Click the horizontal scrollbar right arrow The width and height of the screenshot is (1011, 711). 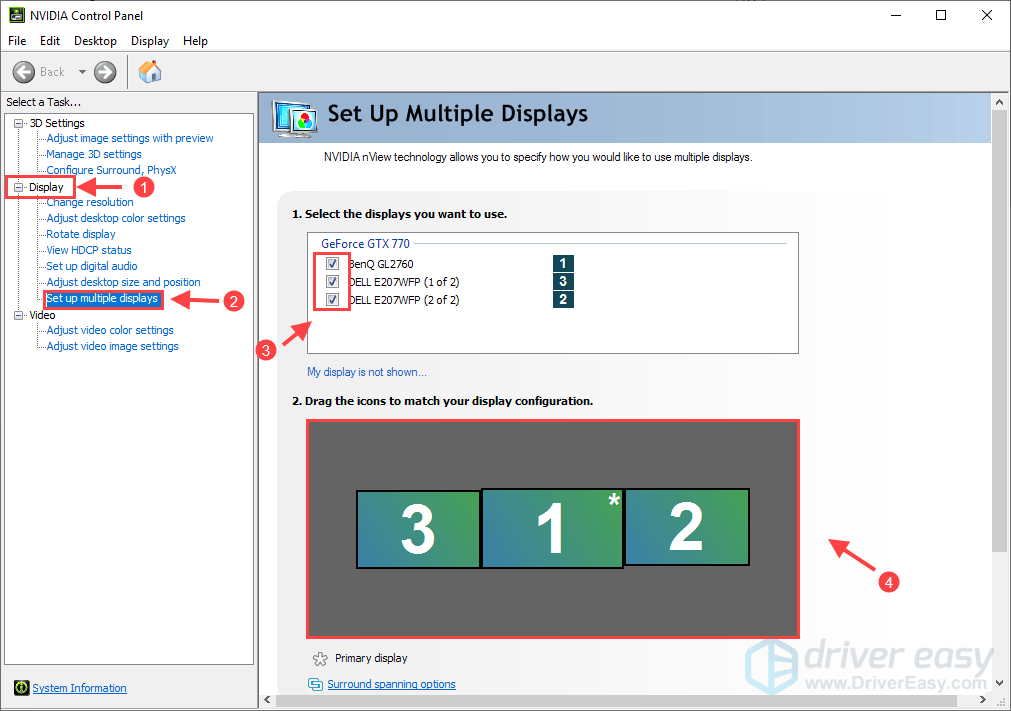pyautogui.click(x=983, y=700)
